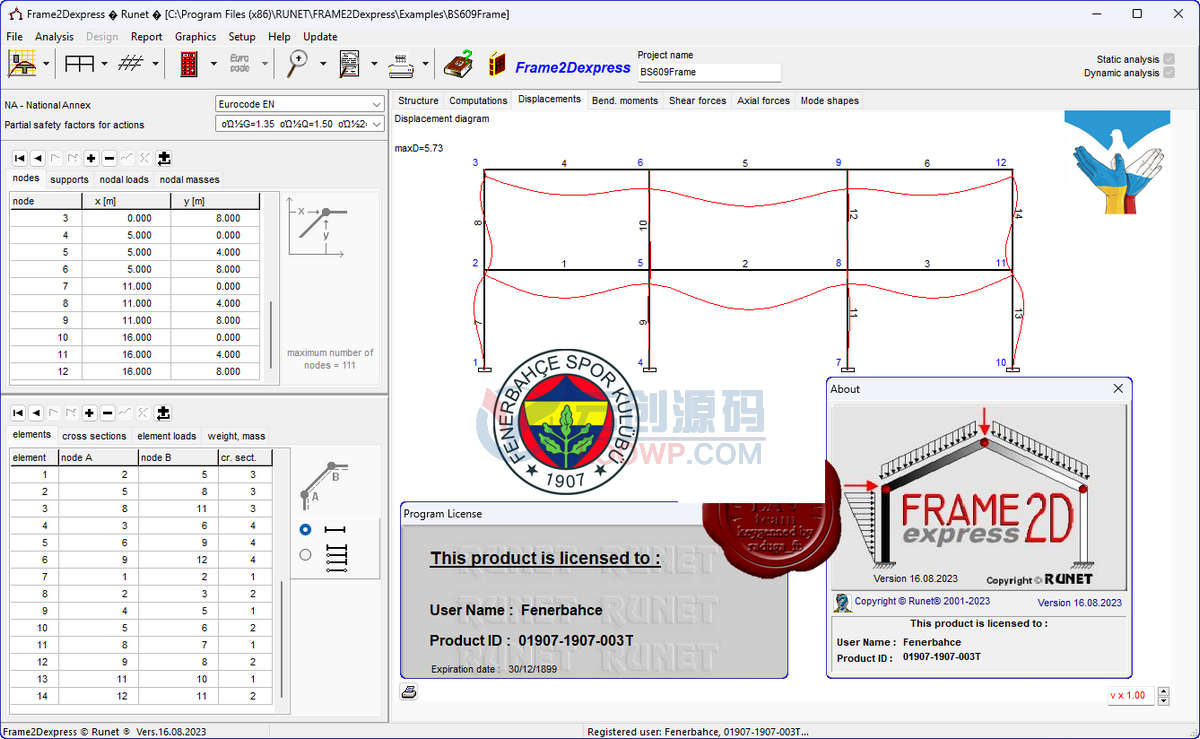Add a new node with plus button

pos(91,158)
